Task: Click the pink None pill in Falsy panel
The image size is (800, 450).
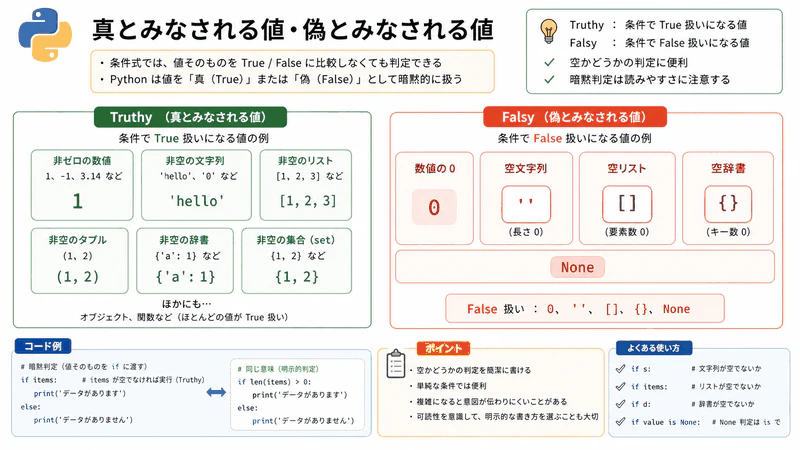Action: click(x=578, y=267)
